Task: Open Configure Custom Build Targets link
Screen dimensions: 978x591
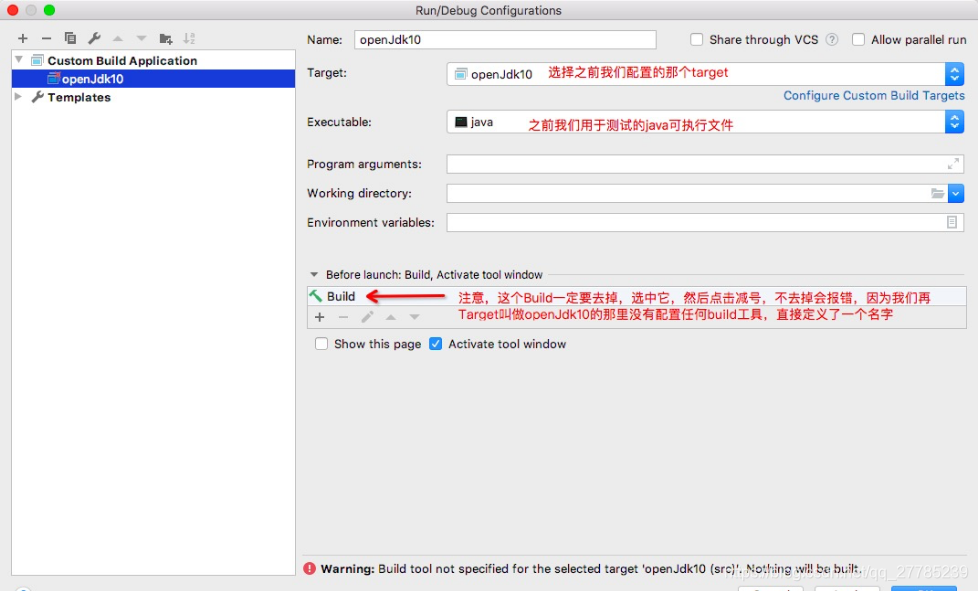Action: [874, 95]
